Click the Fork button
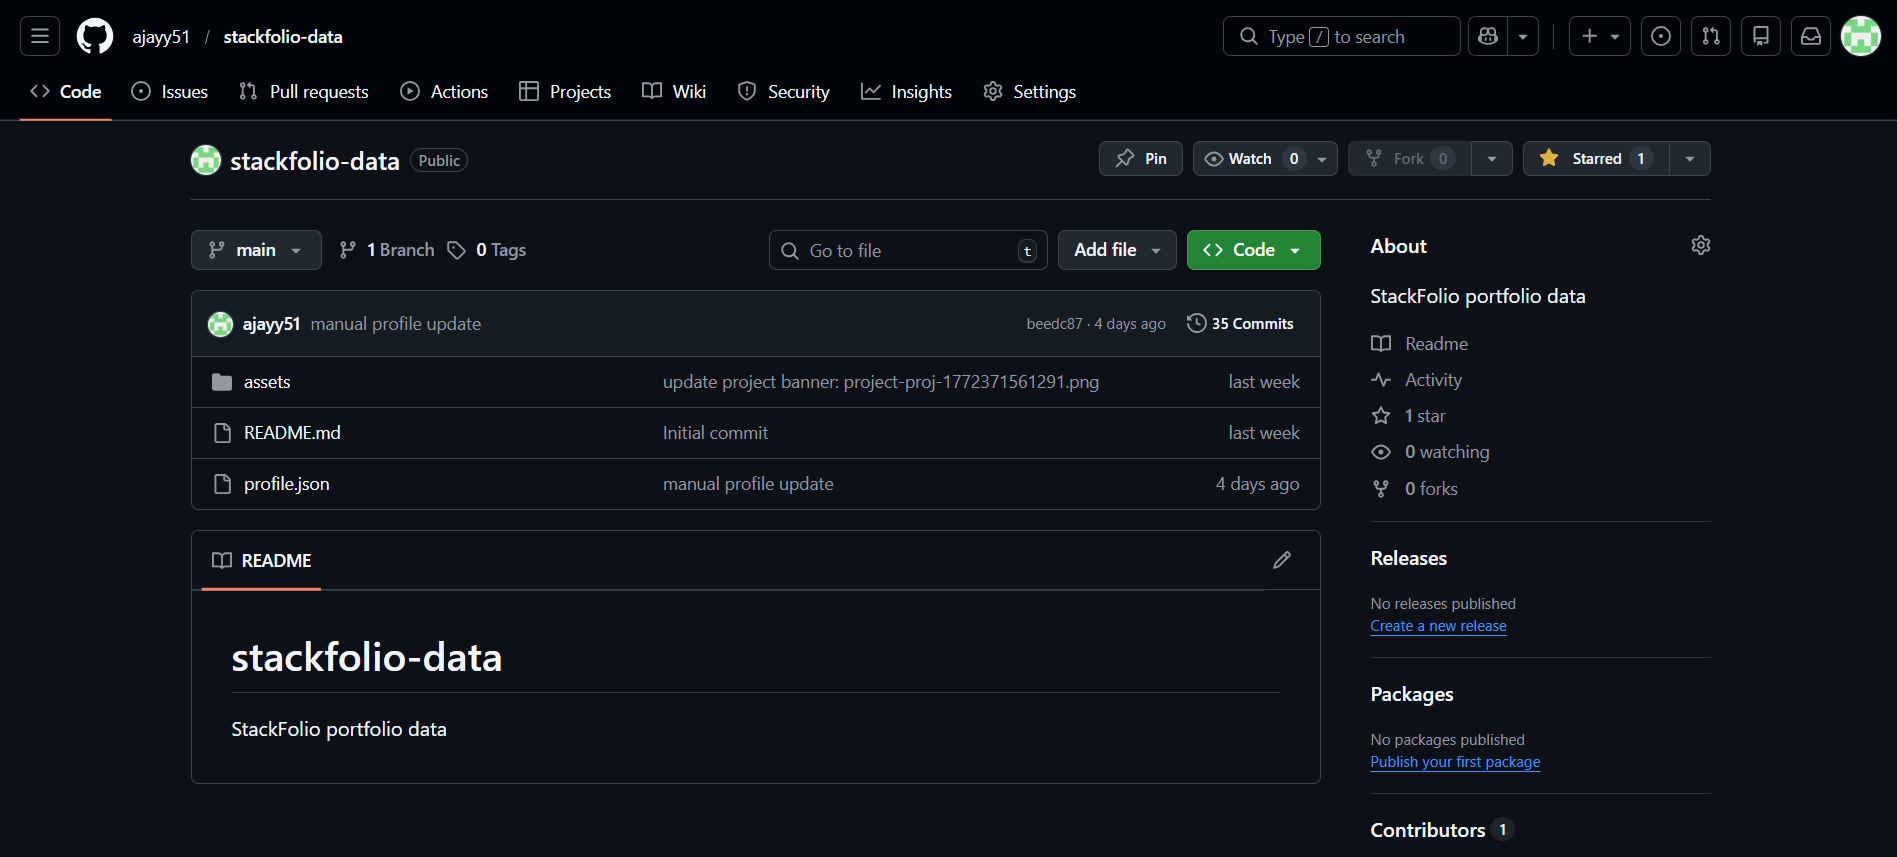 1410,158
